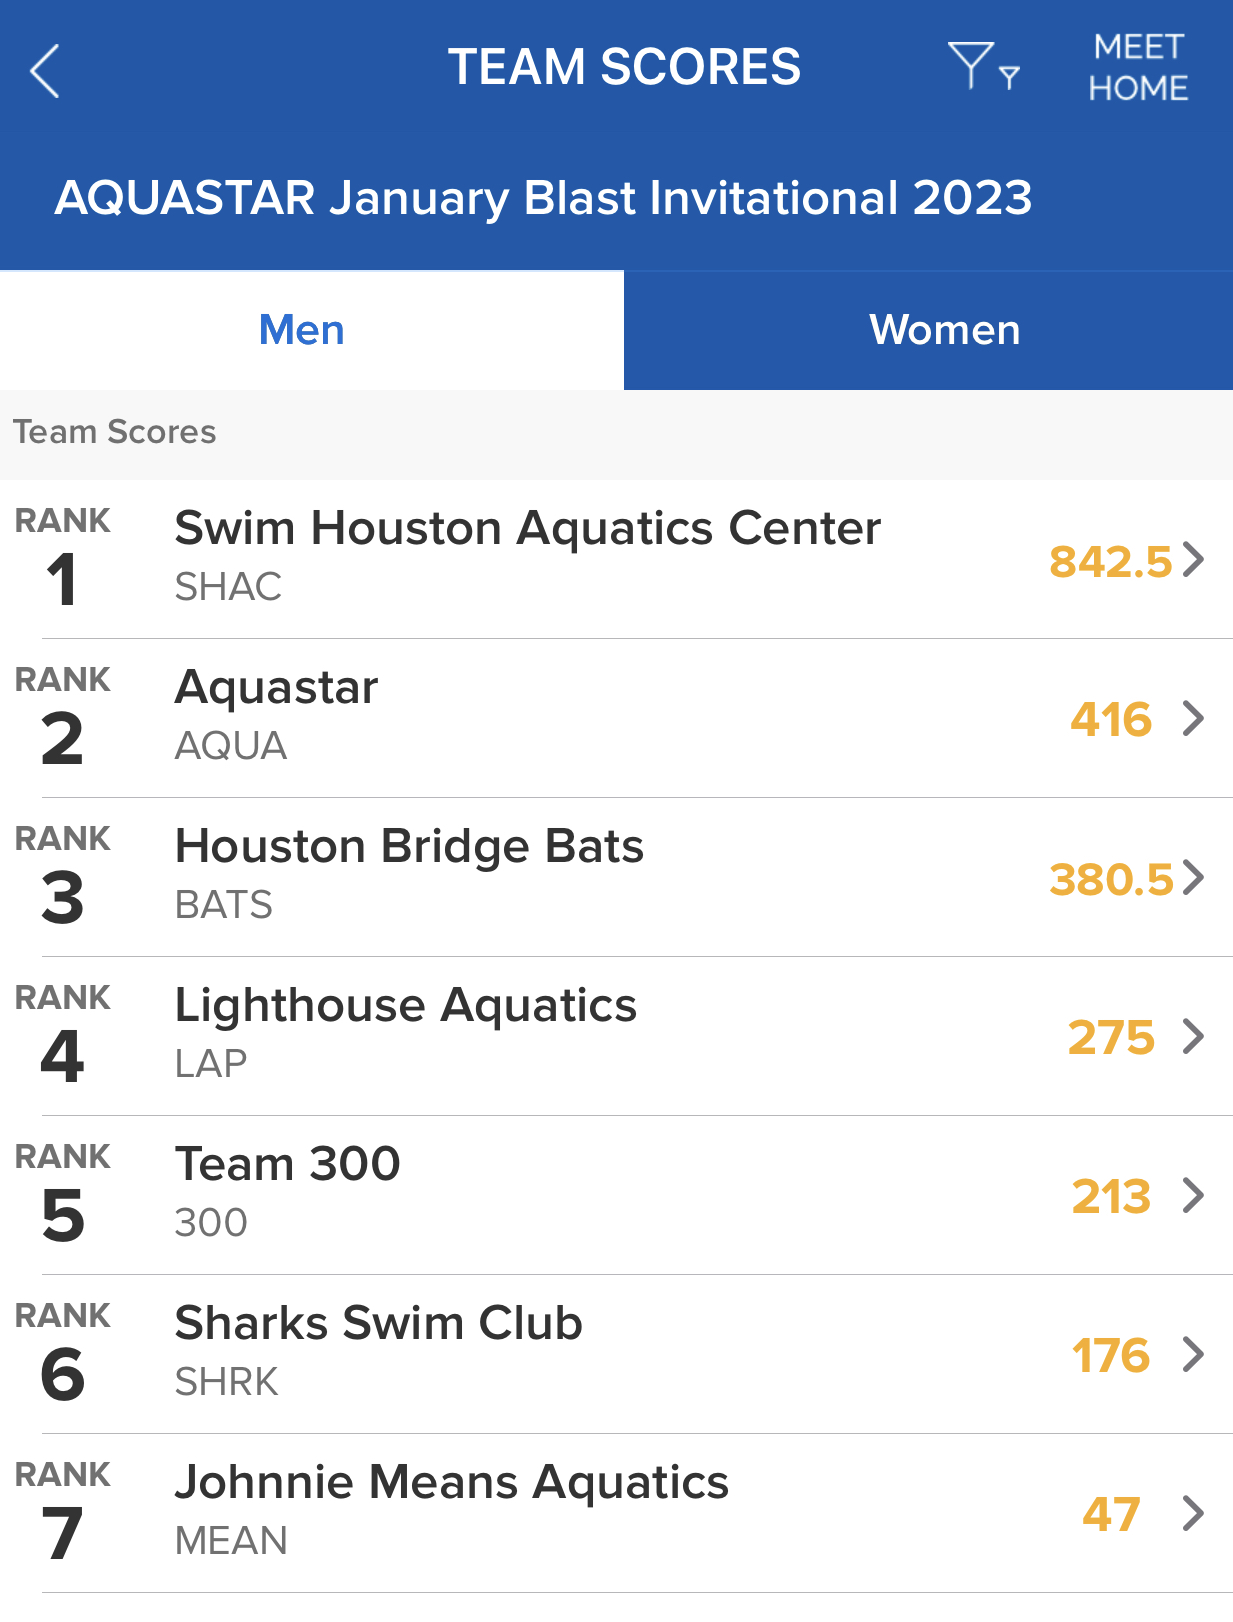Expand Houston Bridge Bats chevron
This screenshot has width=1233, height=1622.
tap(1192, 878)
